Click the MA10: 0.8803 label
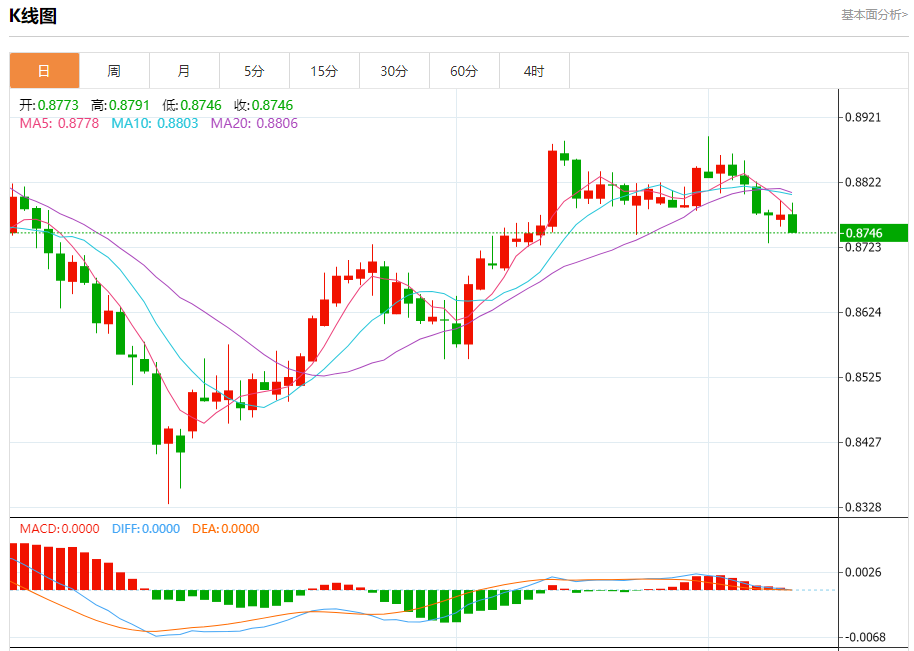Viewport: 914px width, 651px height. 155,124
